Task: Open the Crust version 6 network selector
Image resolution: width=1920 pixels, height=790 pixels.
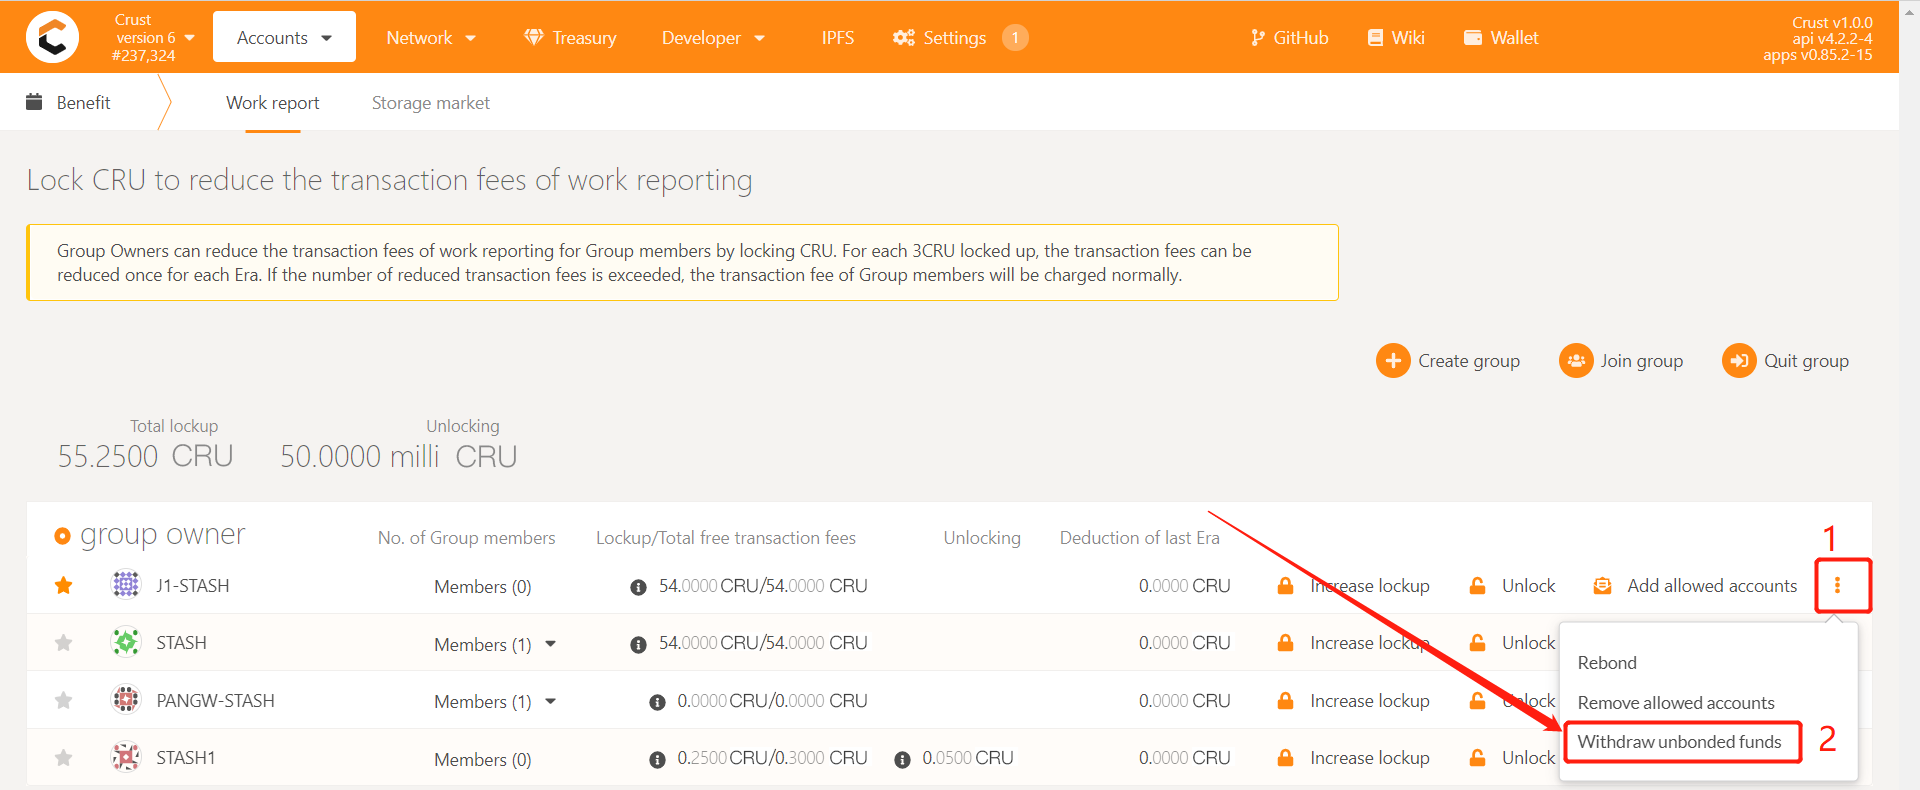Action: [x=153, y=37]
